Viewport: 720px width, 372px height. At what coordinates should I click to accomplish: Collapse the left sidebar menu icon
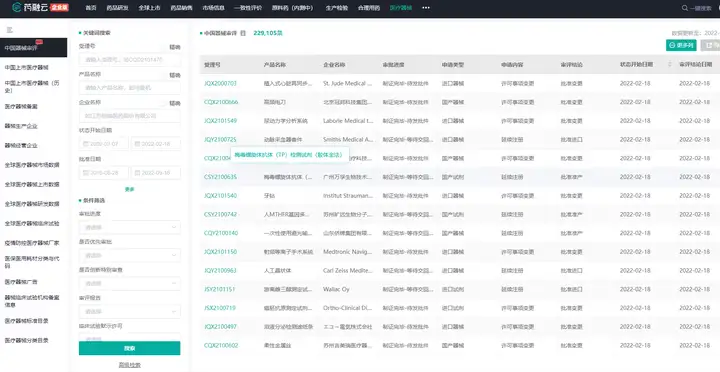click(x=9, y=30)
